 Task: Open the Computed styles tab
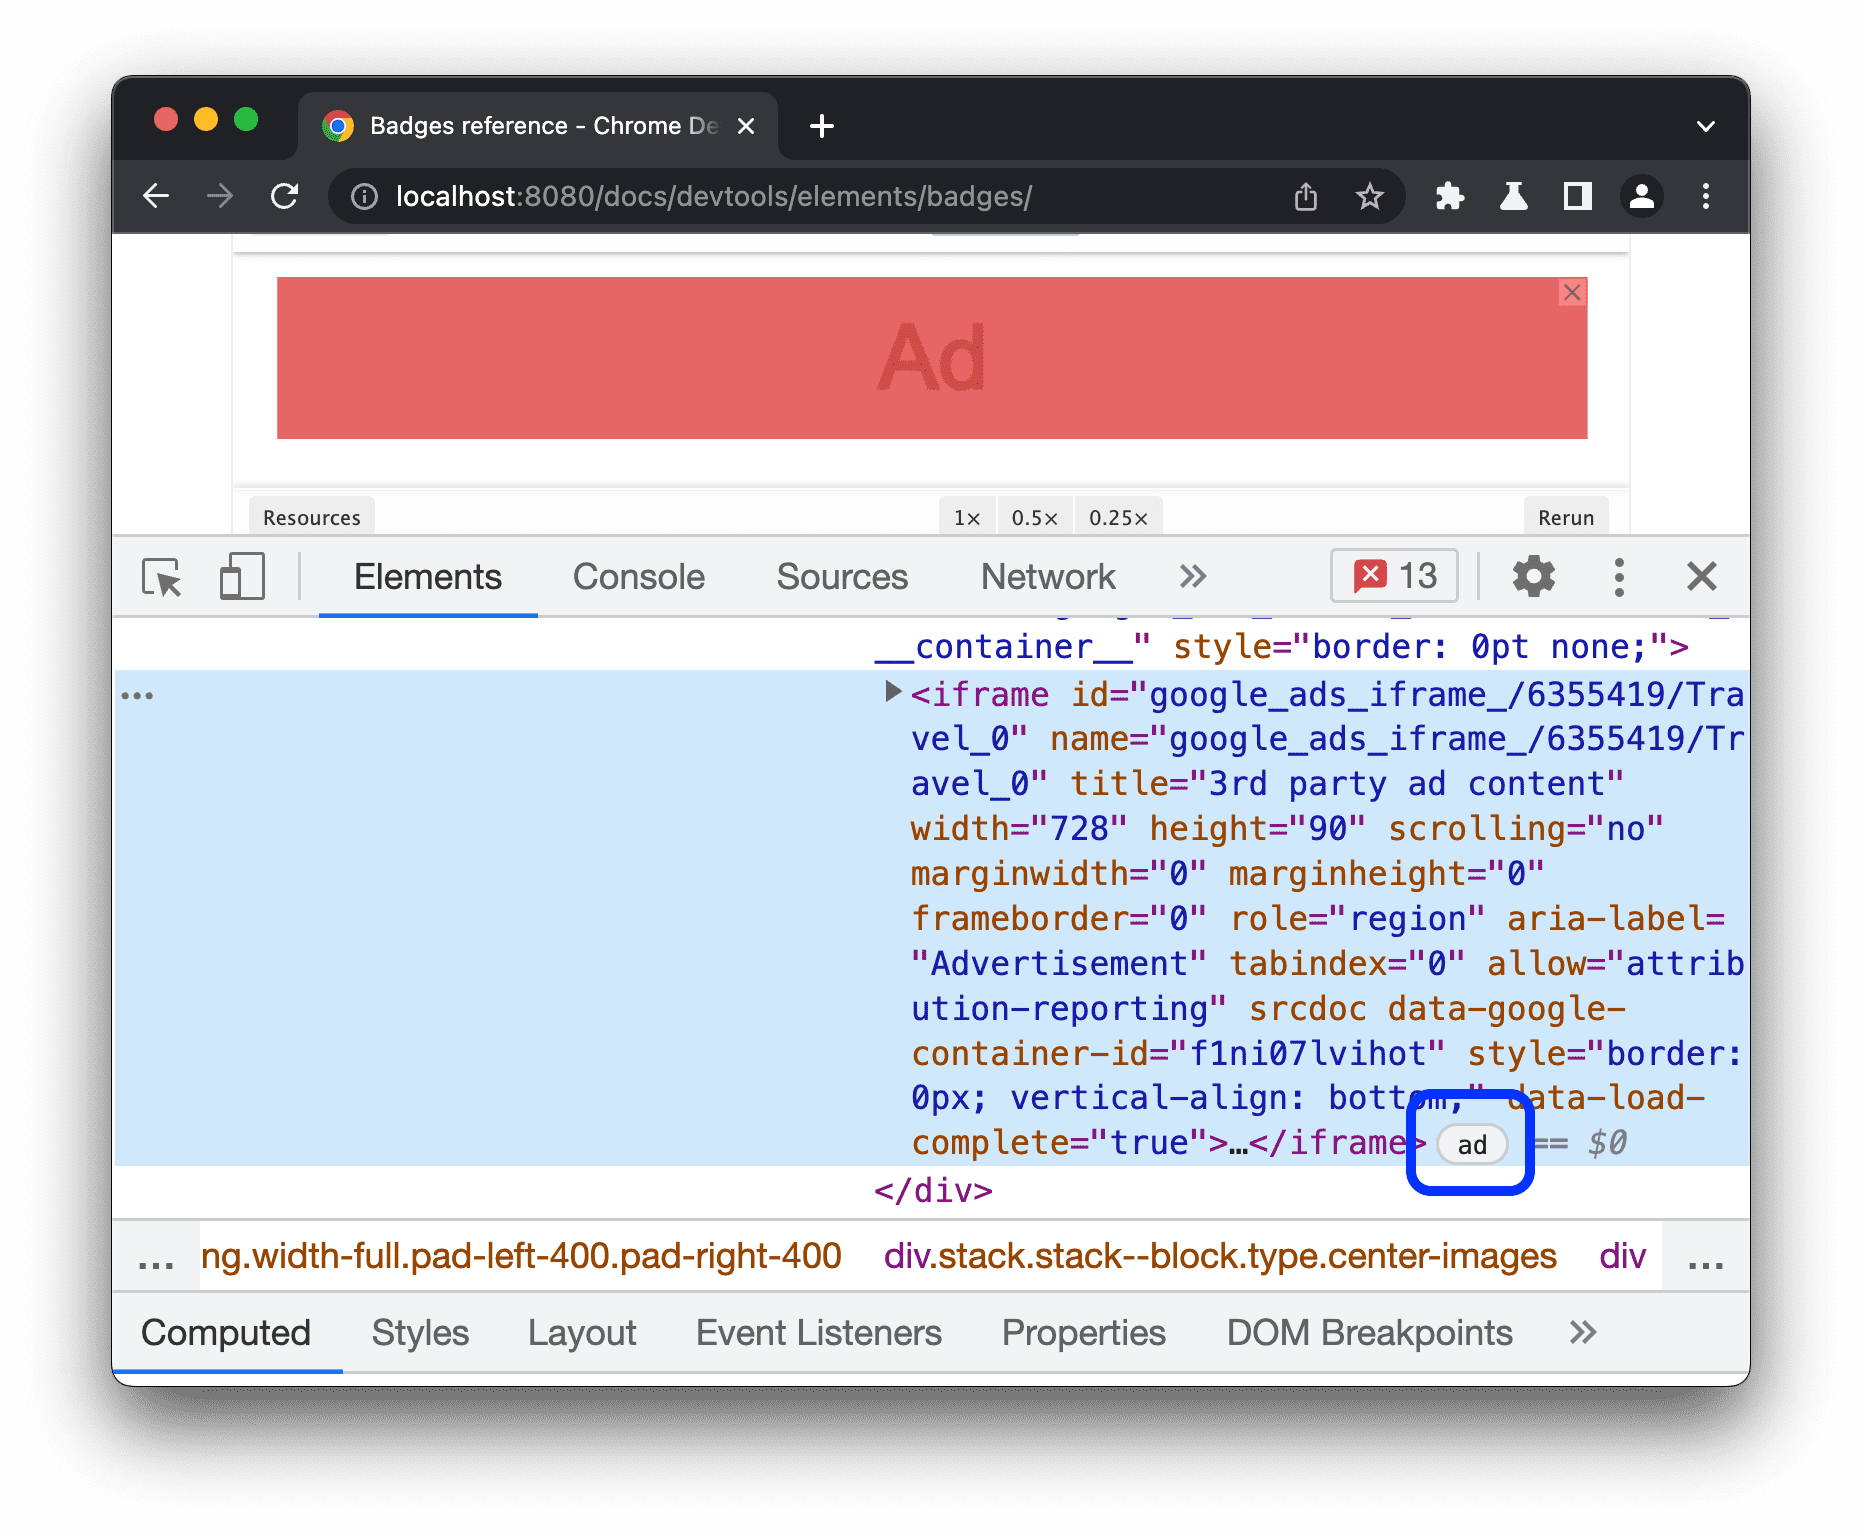click(x=226, y=1332)
